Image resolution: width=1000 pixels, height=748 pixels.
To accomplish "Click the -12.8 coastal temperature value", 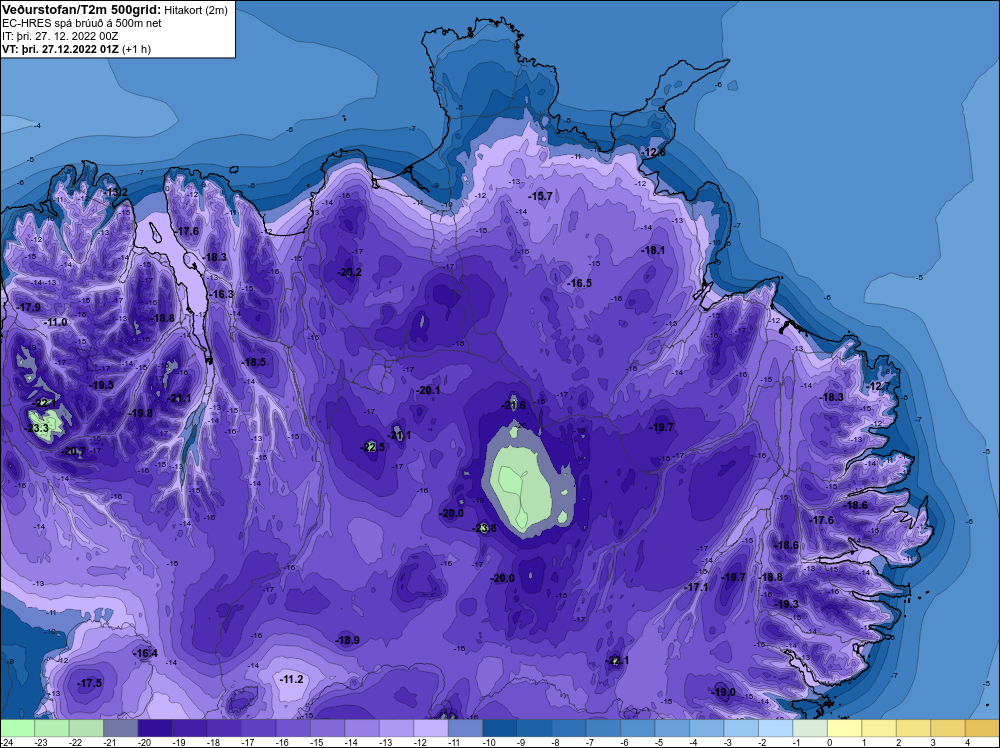I will [x=654, y=152].
